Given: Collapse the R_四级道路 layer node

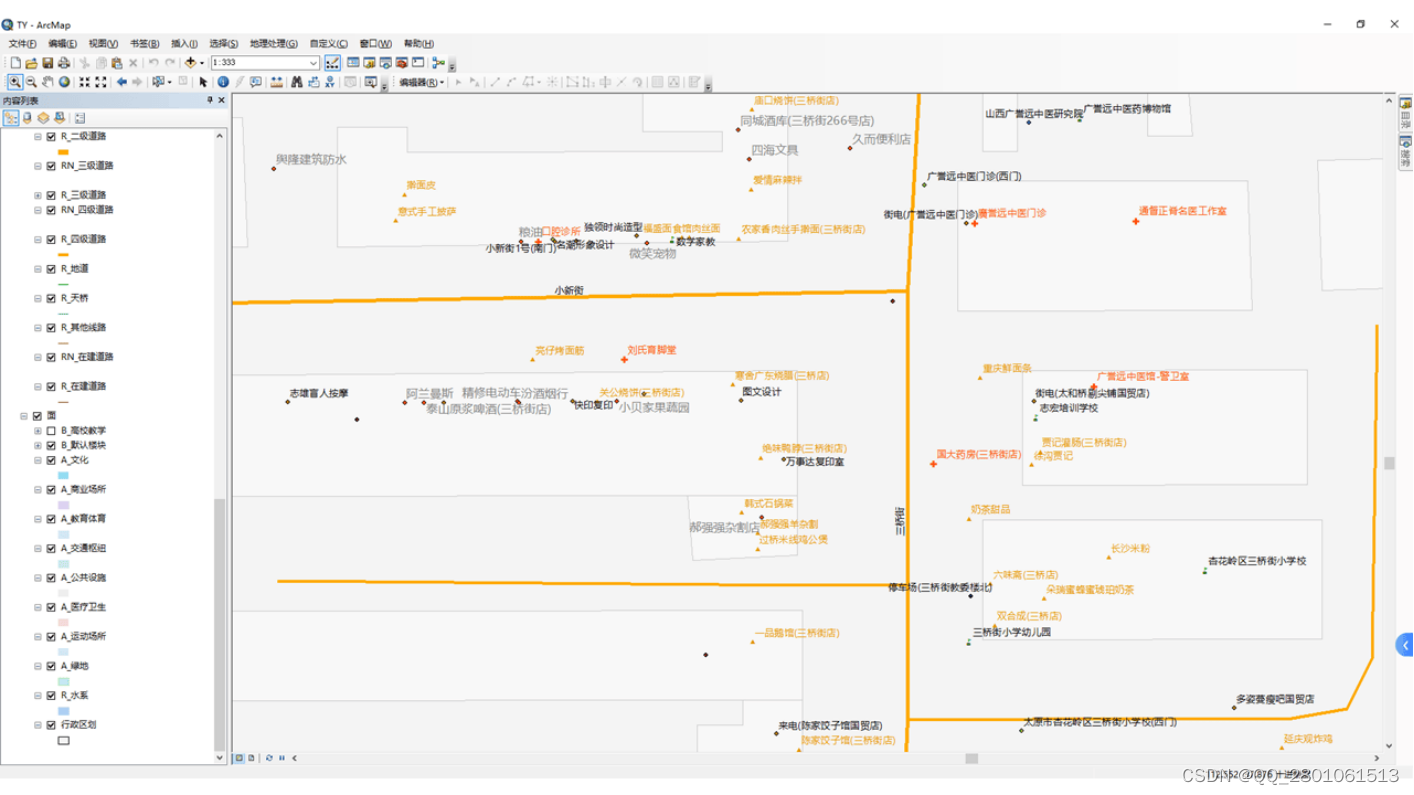Looking at the screenshot, I should 38,239.
